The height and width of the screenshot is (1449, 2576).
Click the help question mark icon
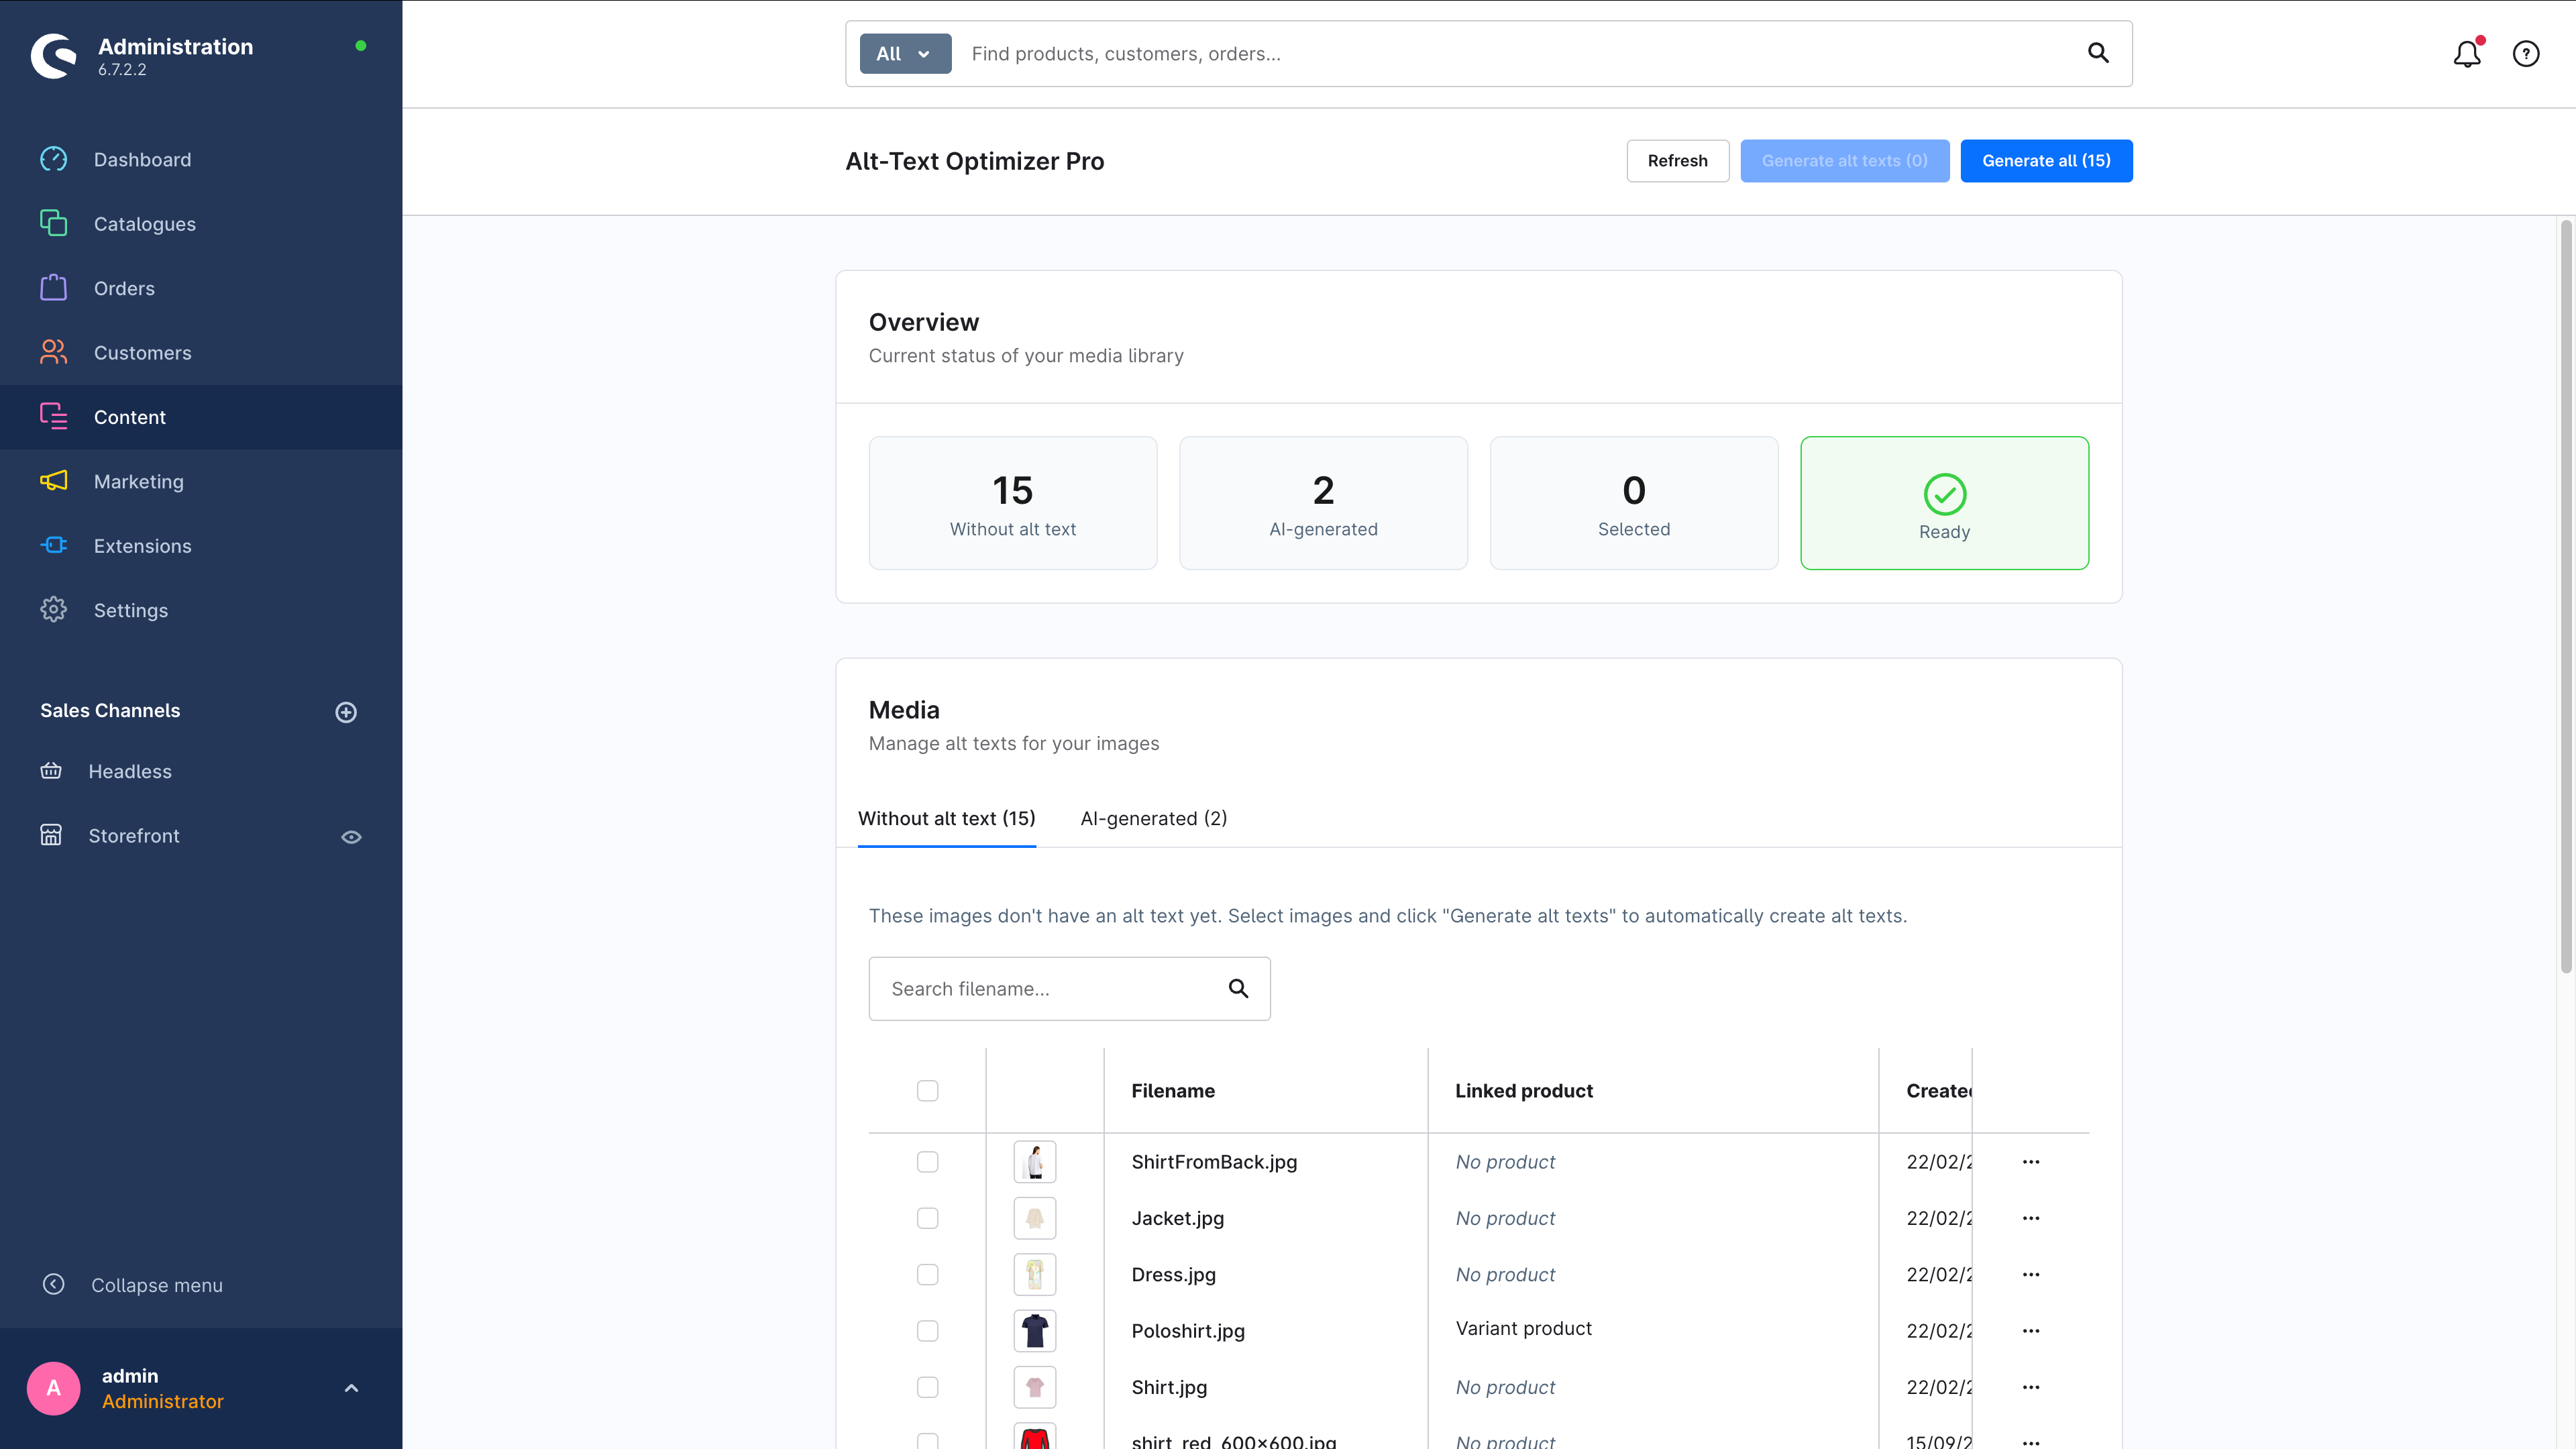(2525, 54)
